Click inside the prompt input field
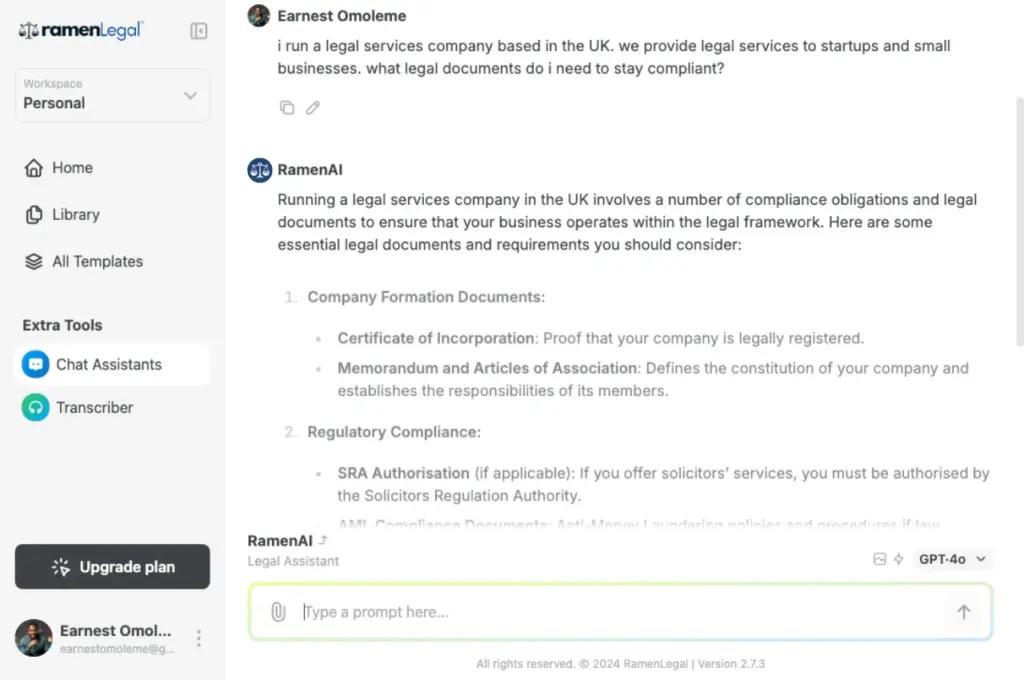 pyautogui.click(x=600, y=611)
